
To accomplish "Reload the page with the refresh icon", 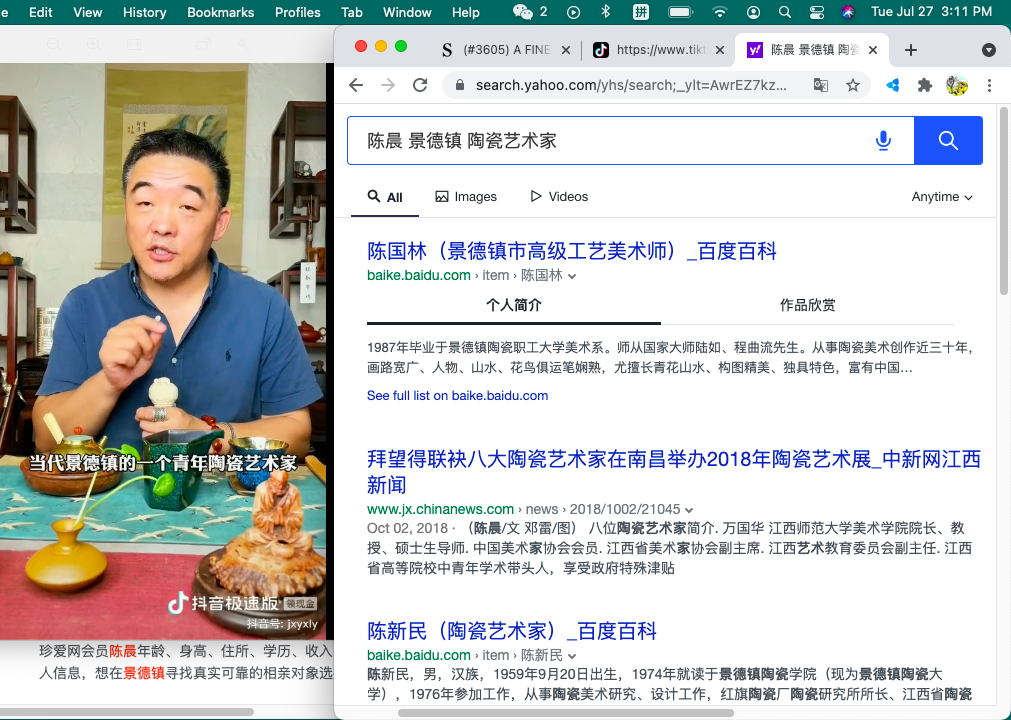I will click(x=420, y=85).
